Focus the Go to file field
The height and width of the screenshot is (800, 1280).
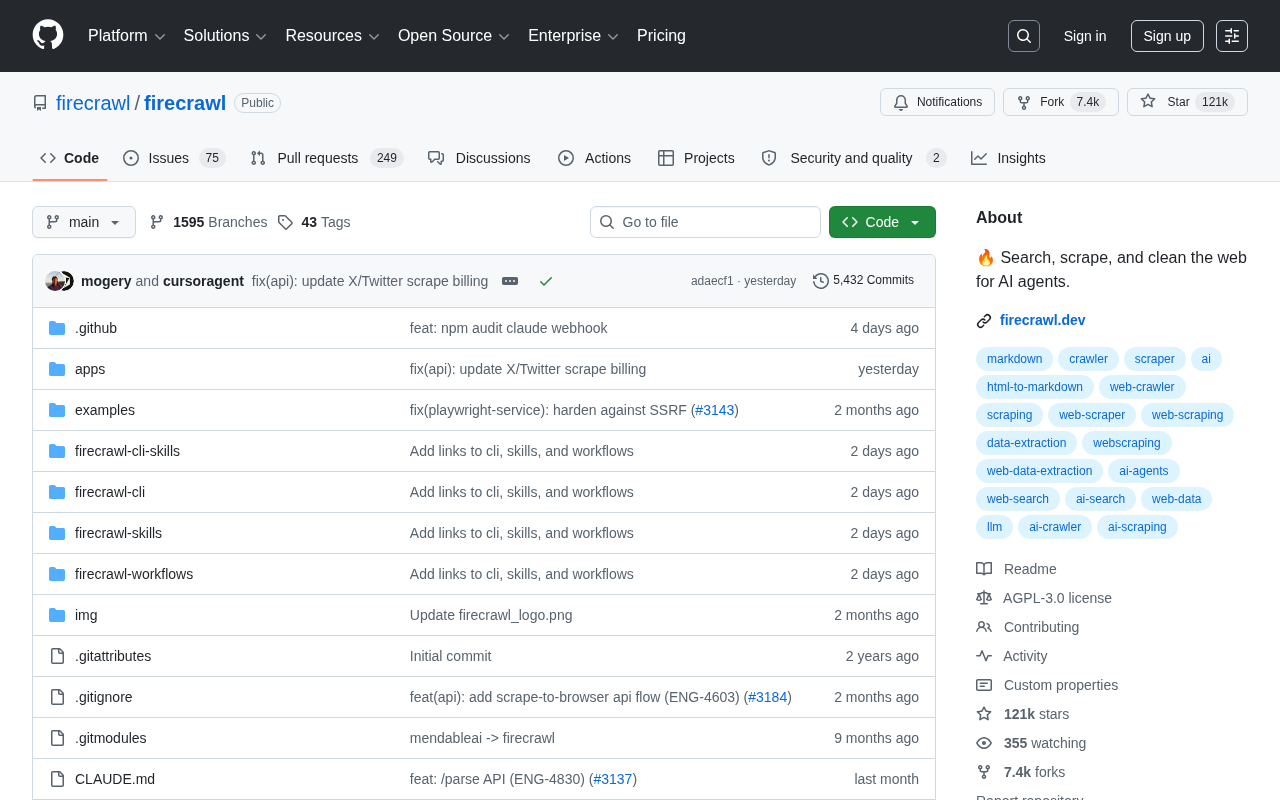pos(705,222)
